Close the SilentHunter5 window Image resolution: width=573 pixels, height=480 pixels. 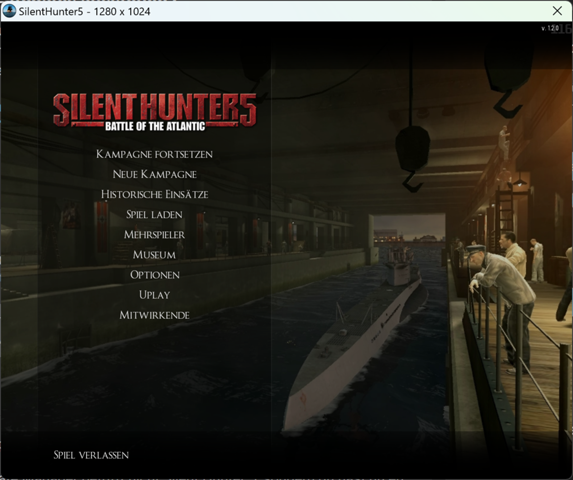pos(557,11)
